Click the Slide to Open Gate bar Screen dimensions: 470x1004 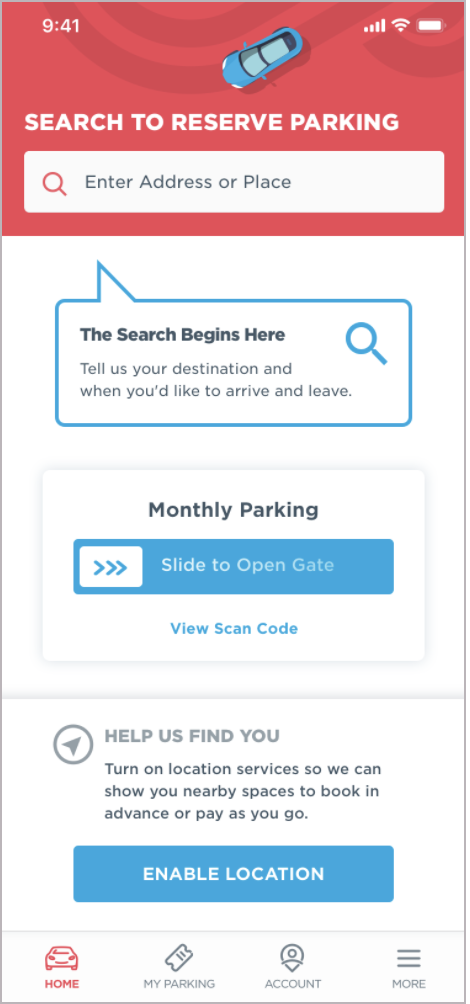tap(234, 567)
